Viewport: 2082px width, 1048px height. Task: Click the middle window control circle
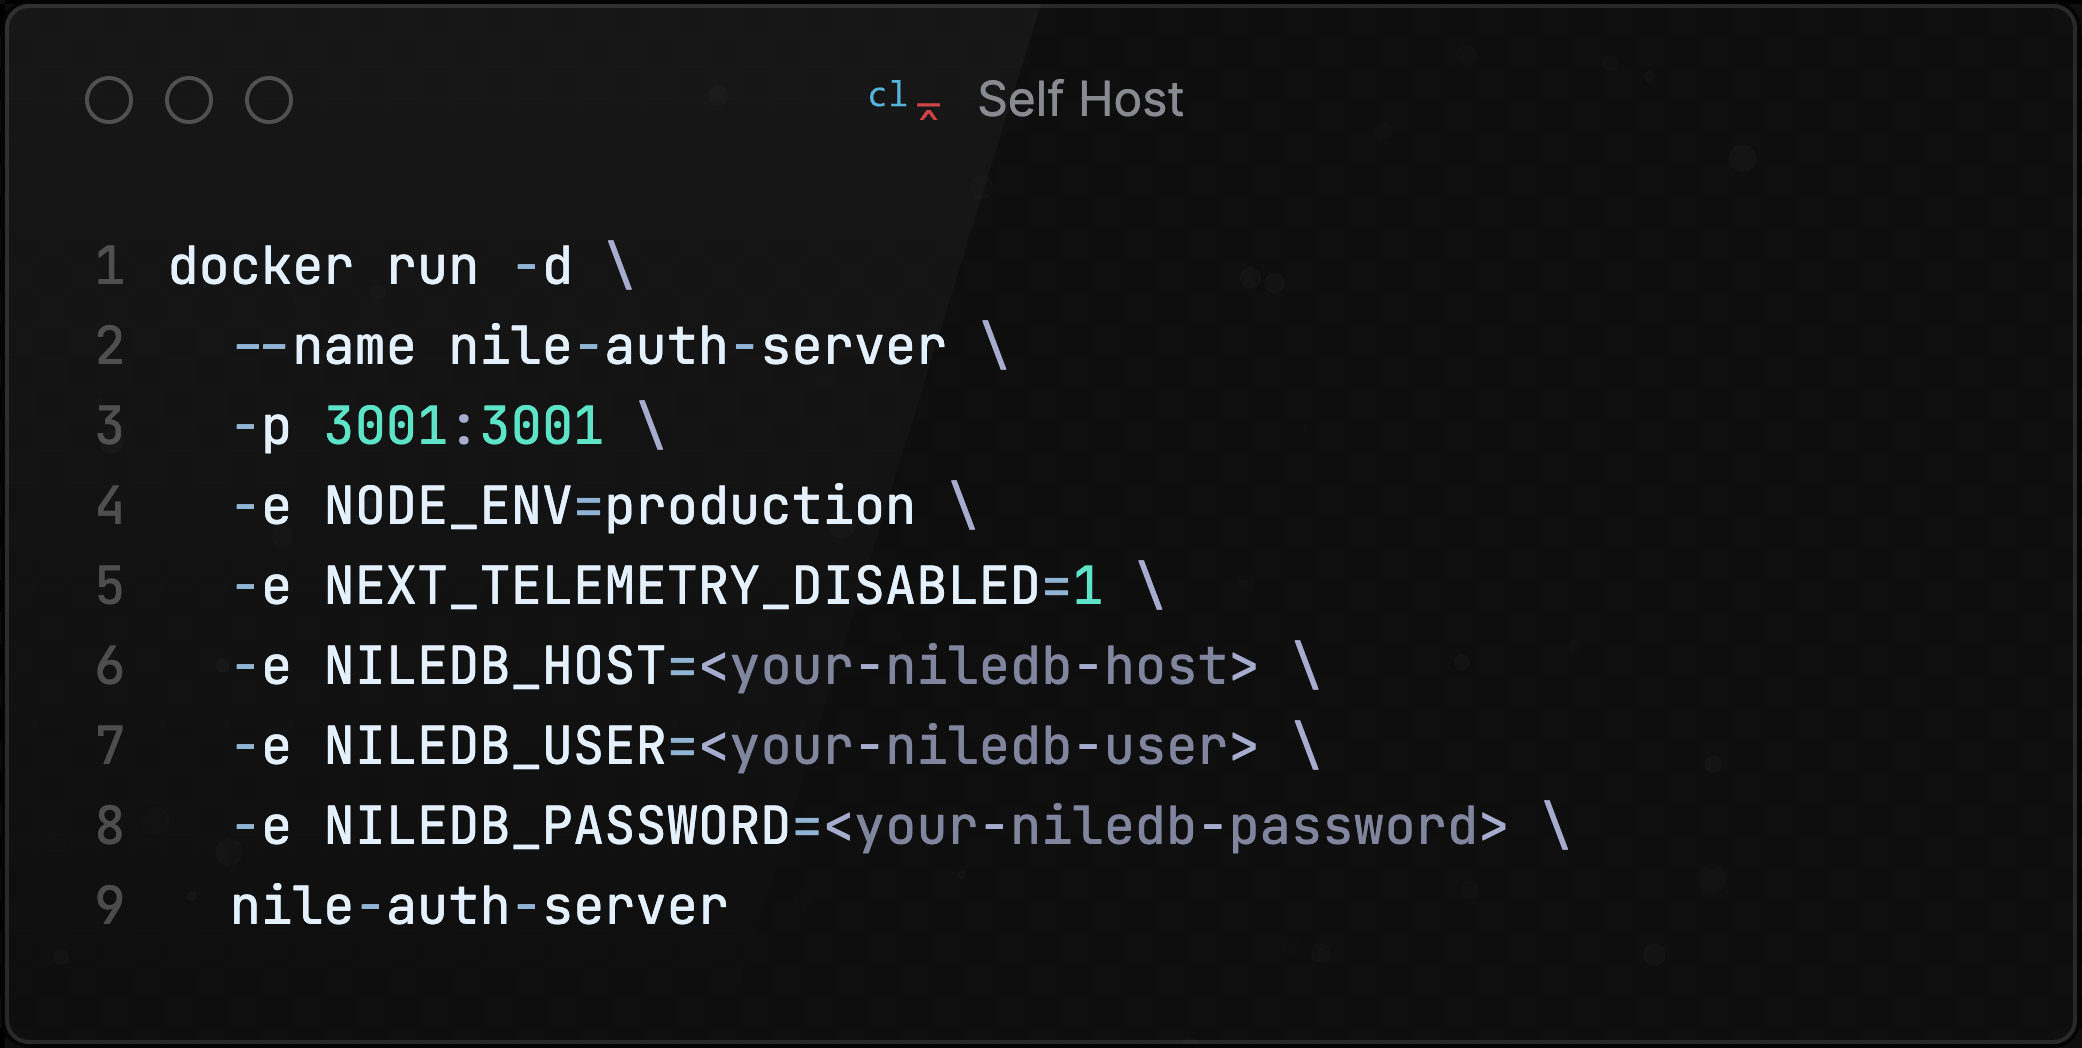(189, 100)
